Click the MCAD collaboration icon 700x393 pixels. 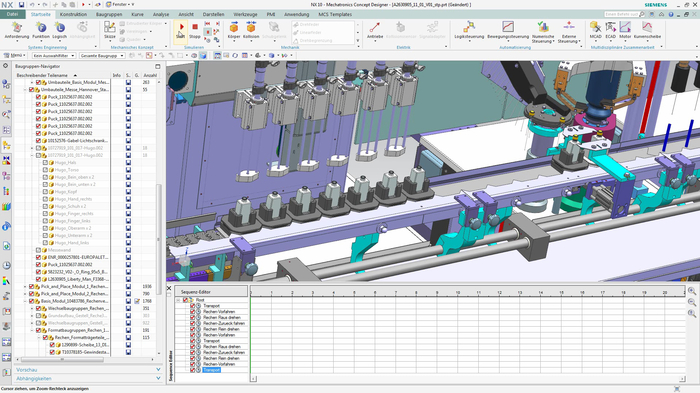[595, 30]
